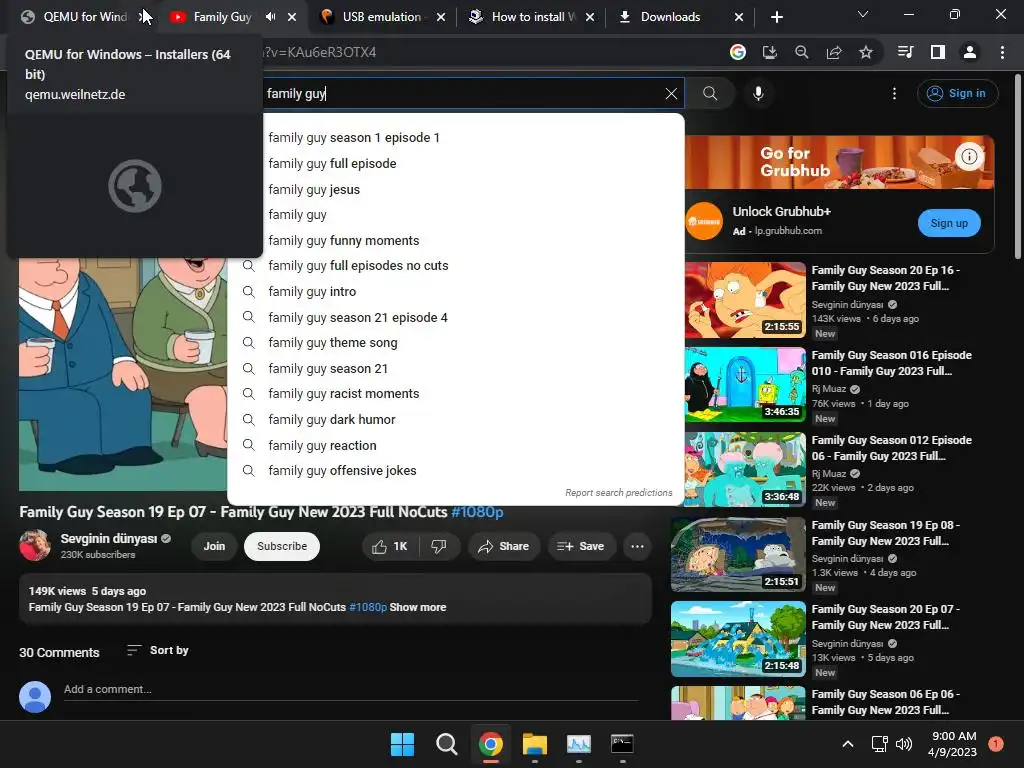
Task: Open YouTube settings three-dot menu
Action: click(x=894, y=93)
